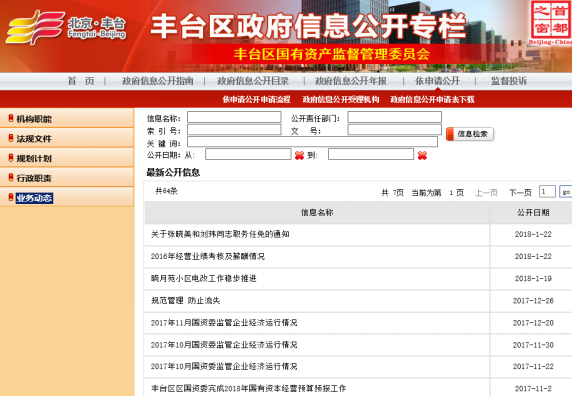Viewport: 572px width, 396px height.
Task: Open the 首页 home menu item
Action: [x=81, y=81]
